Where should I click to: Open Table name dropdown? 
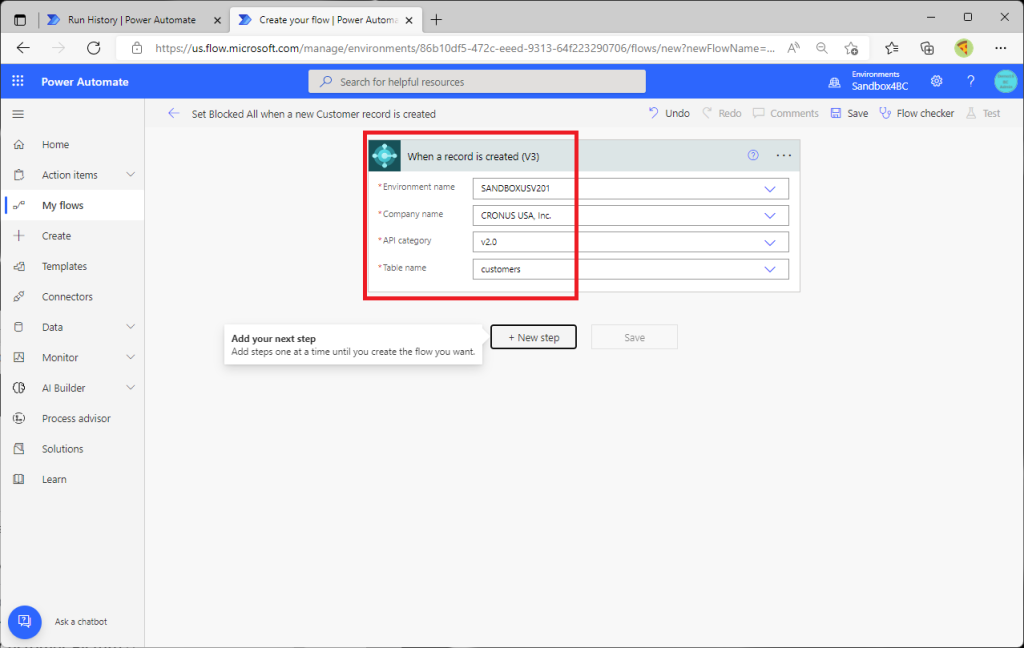[x=770, y=269]
